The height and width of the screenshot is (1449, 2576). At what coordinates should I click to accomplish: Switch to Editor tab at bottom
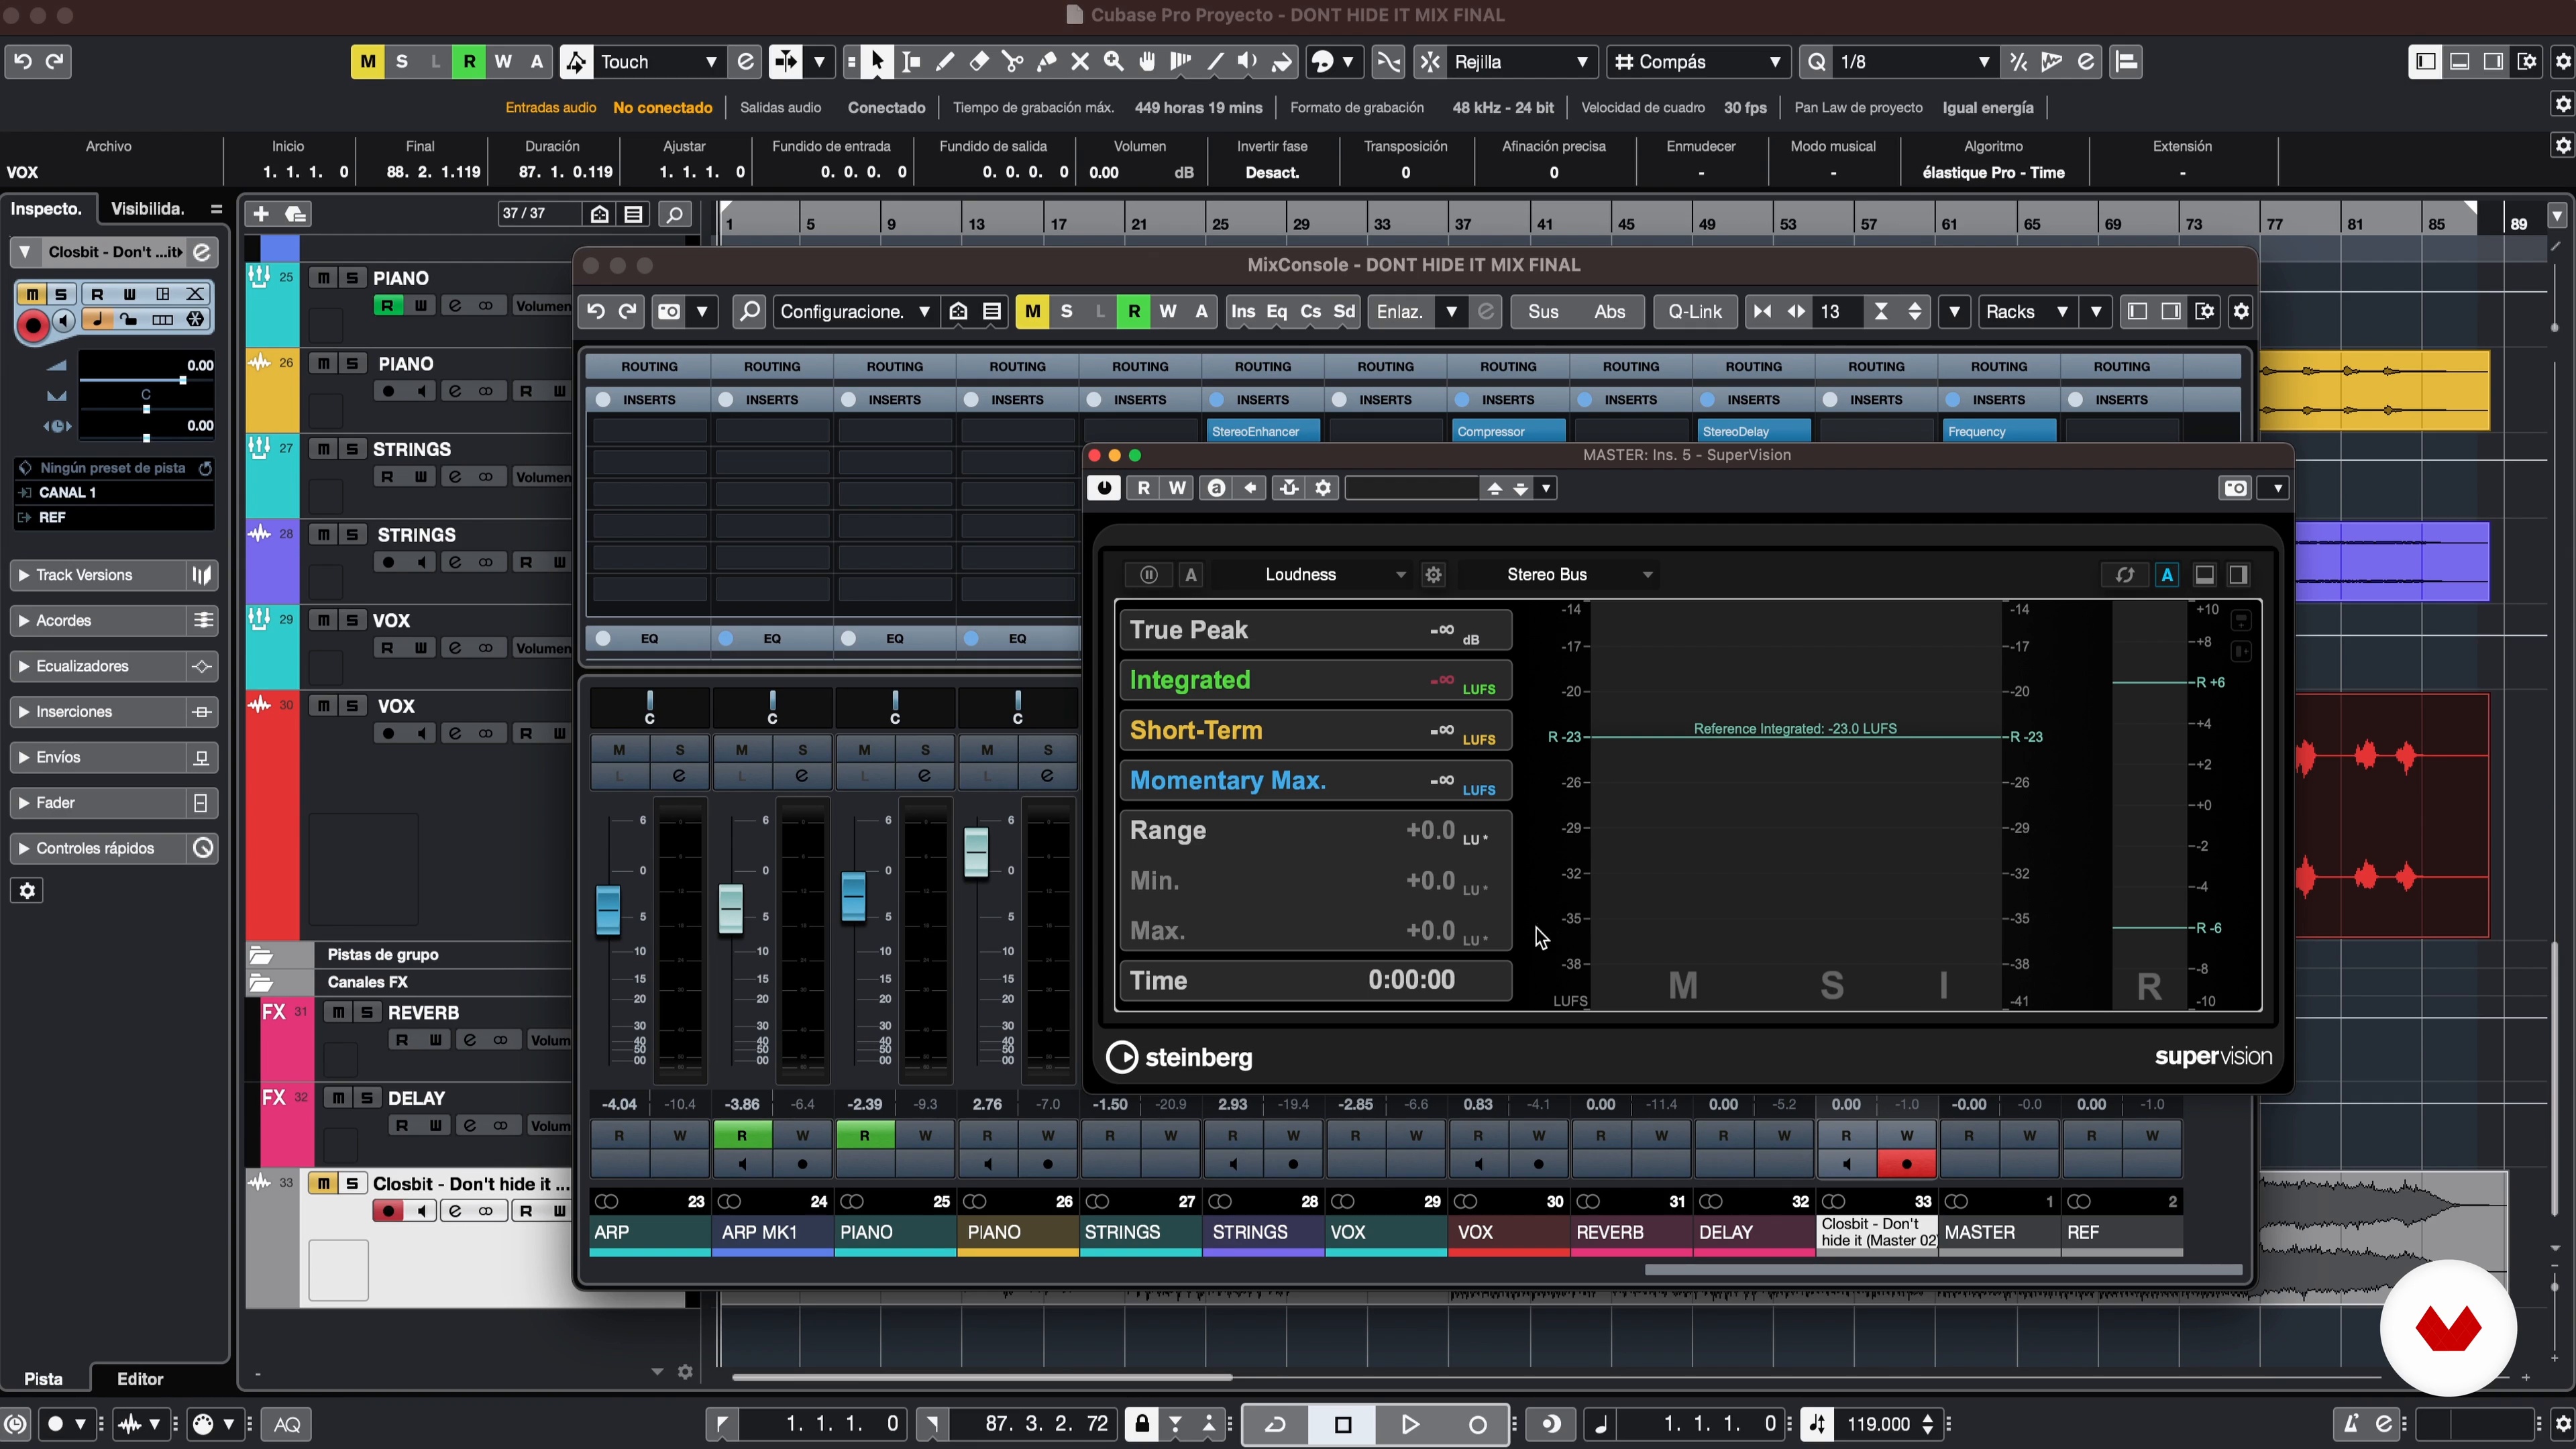pos(140,1379)
